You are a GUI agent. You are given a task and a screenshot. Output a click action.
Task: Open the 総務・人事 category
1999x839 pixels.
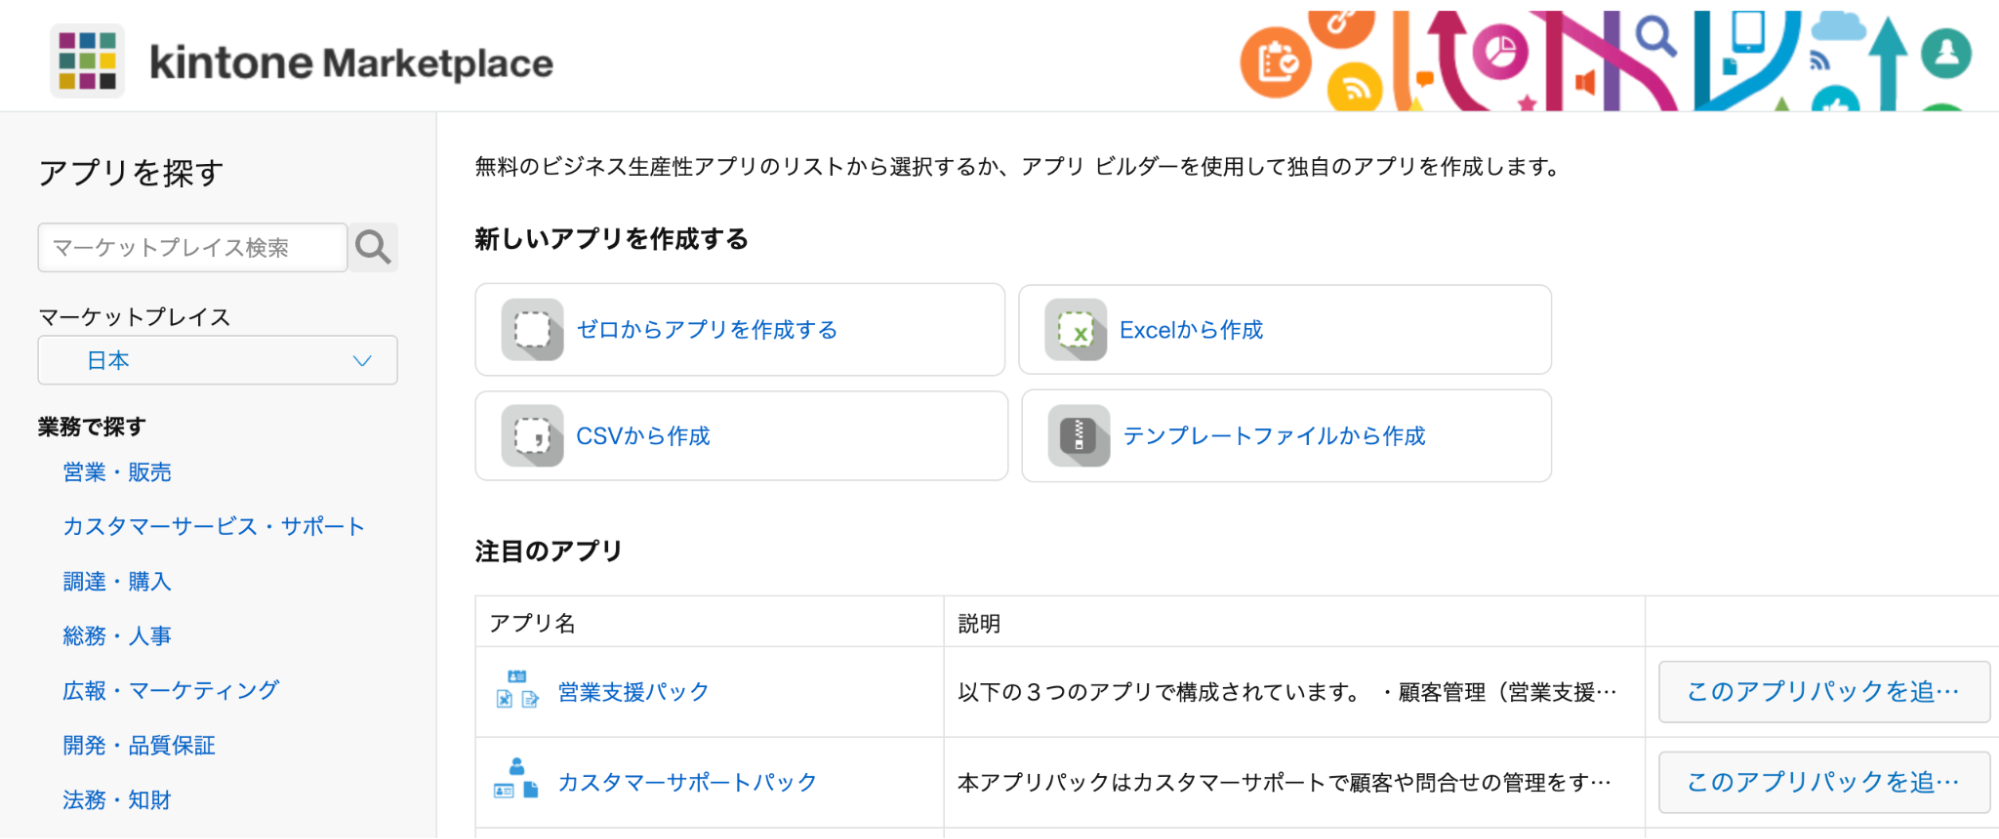117,636
